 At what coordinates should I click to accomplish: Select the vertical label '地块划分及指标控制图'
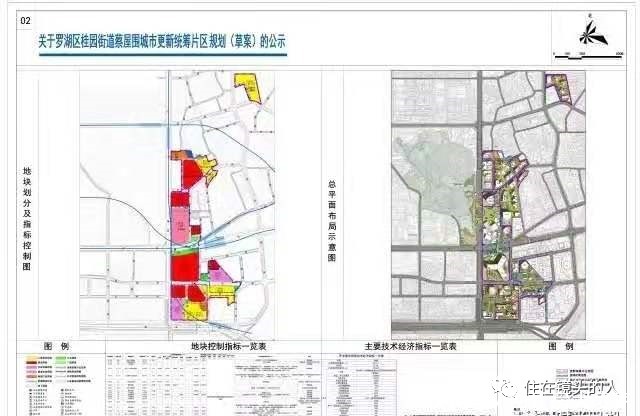27,218
